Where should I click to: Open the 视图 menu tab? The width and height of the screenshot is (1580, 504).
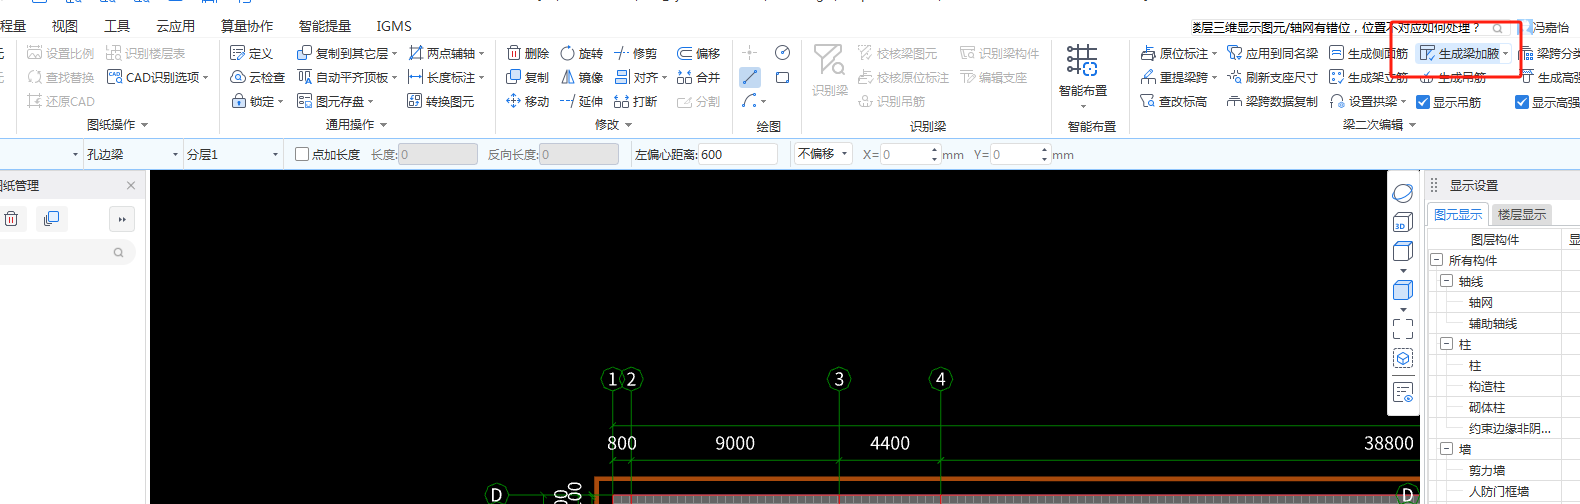click(x=65, y=26)
